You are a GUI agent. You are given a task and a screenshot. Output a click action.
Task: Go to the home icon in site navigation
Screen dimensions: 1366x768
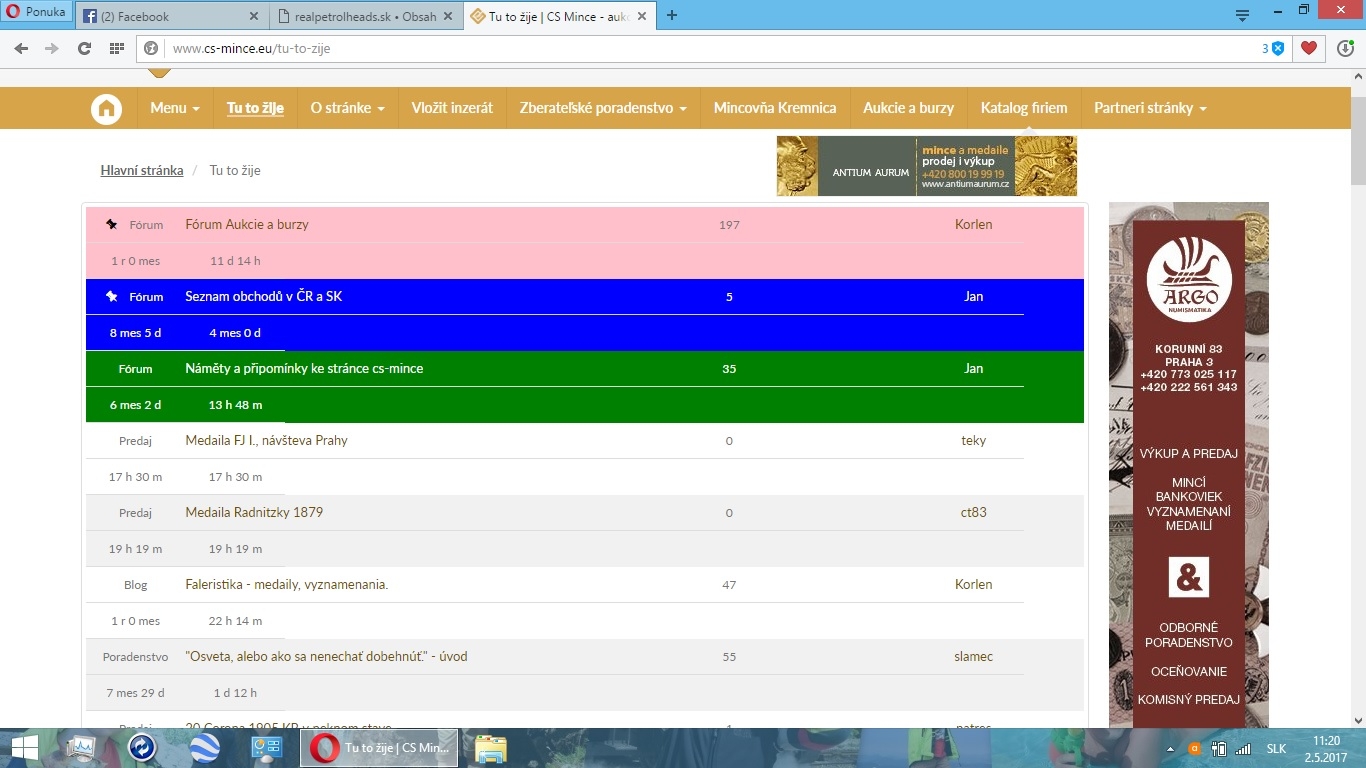(x=106, y=108)
